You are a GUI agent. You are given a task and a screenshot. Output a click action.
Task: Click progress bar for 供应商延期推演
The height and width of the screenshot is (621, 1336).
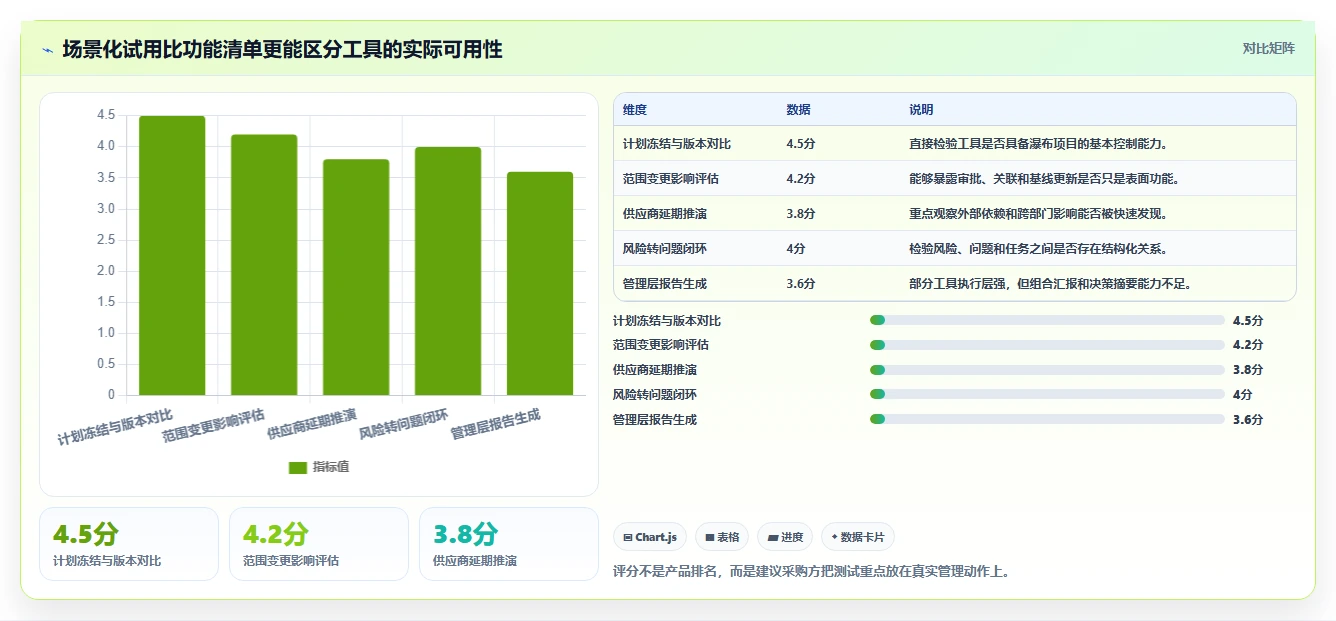point(1047,370)
